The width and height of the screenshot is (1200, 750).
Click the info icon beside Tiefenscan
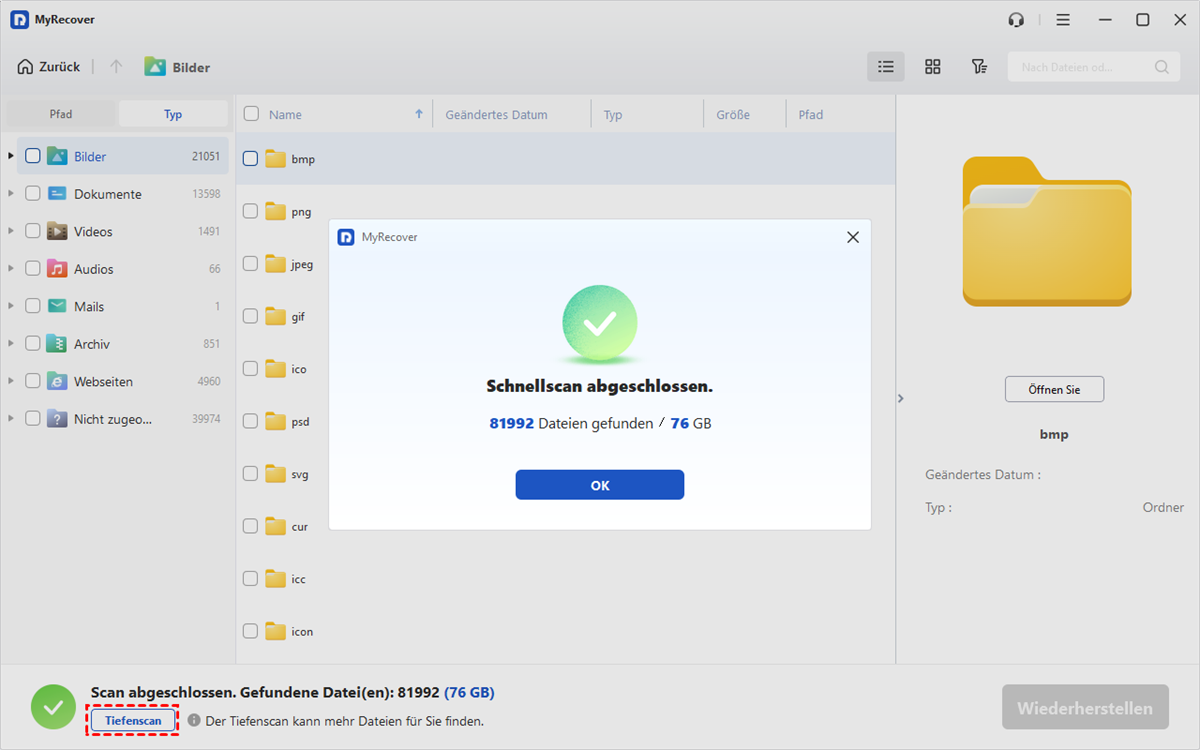194,720
